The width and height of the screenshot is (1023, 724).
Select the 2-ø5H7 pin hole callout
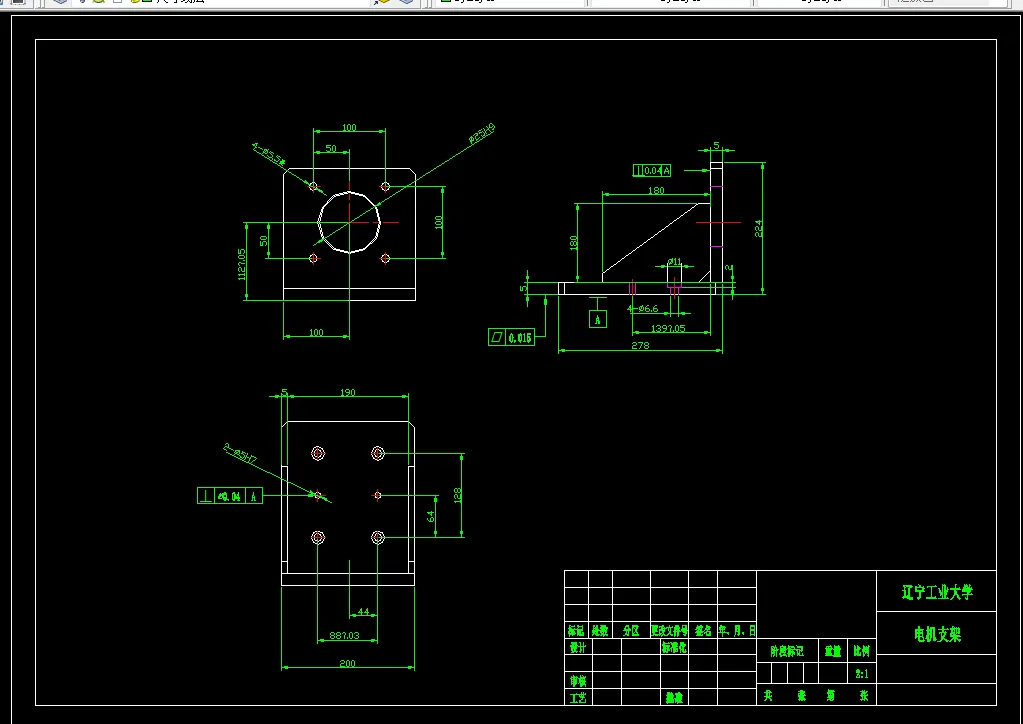coord(240,453)
